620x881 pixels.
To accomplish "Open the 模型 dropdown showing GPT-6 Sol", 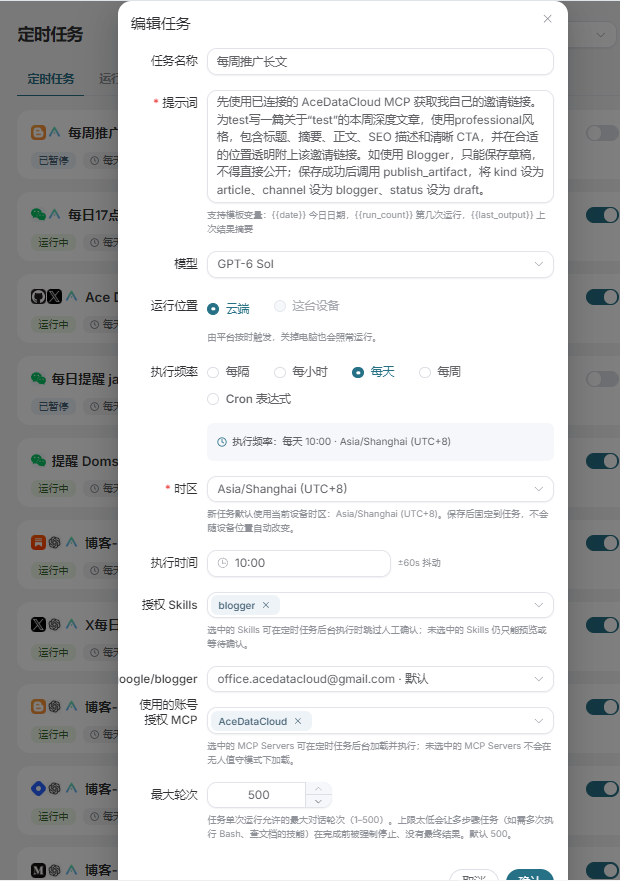I will 380,264.
